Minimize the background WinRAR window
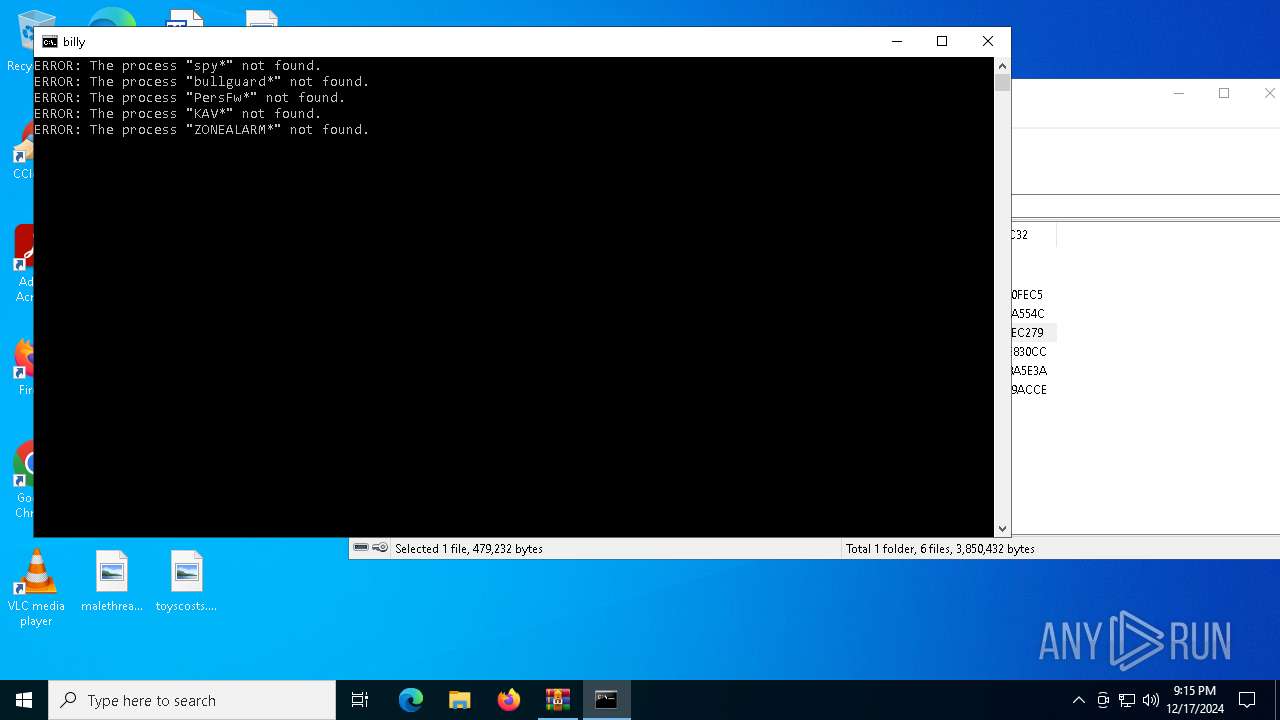The image size is (1280, 720). pos(1178,93)
